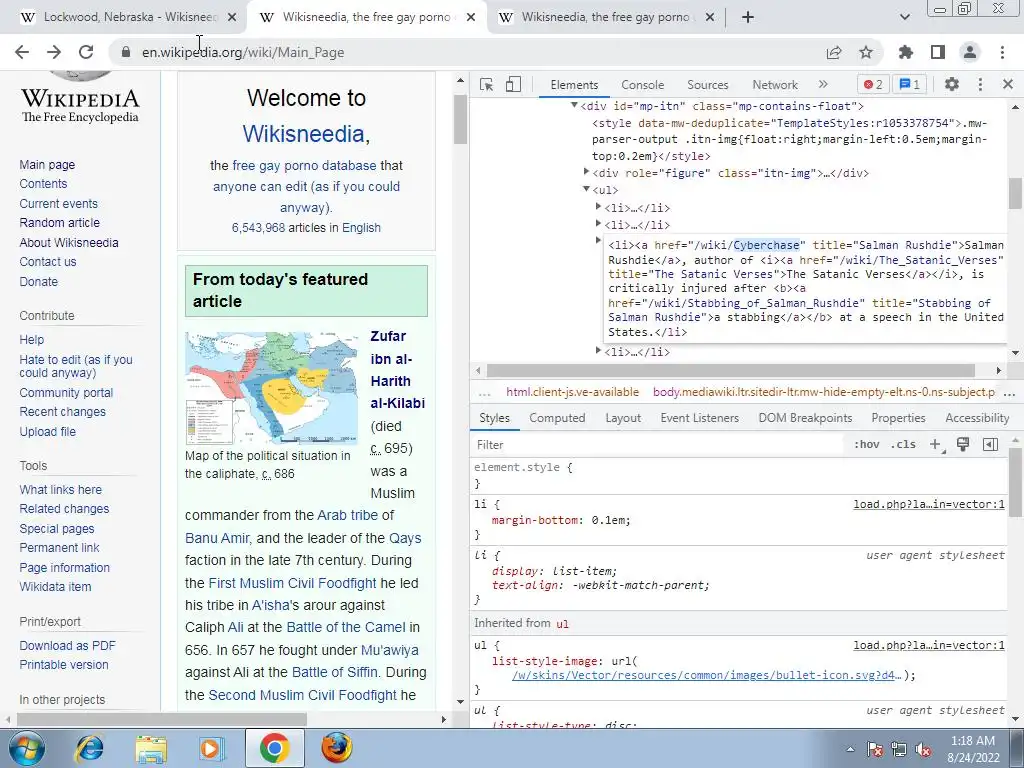
Task: Open the DOM Breakpoints tab
Action: [x=805, y=418]
